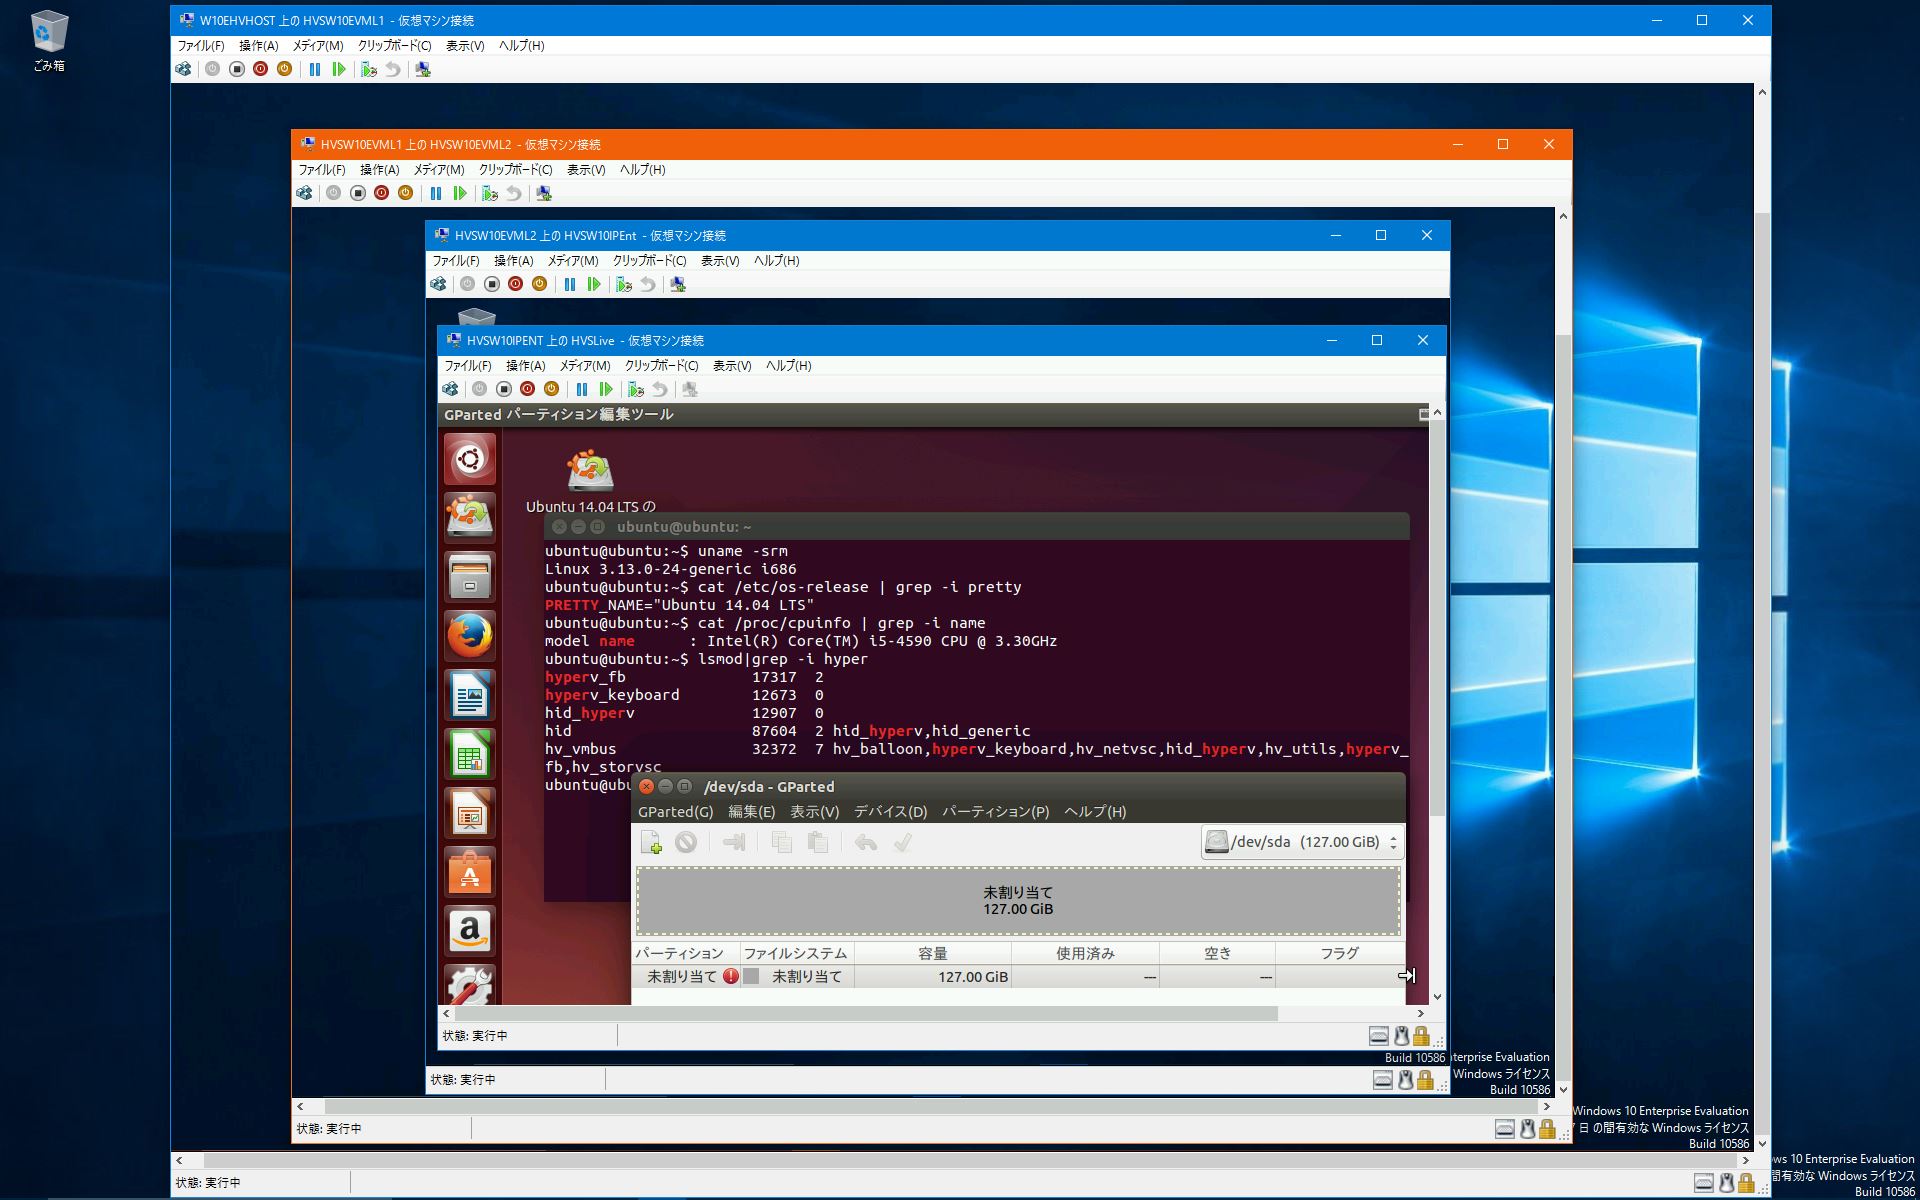
Task: Click パーティション column header in GParted
Action: pos(685,953)
